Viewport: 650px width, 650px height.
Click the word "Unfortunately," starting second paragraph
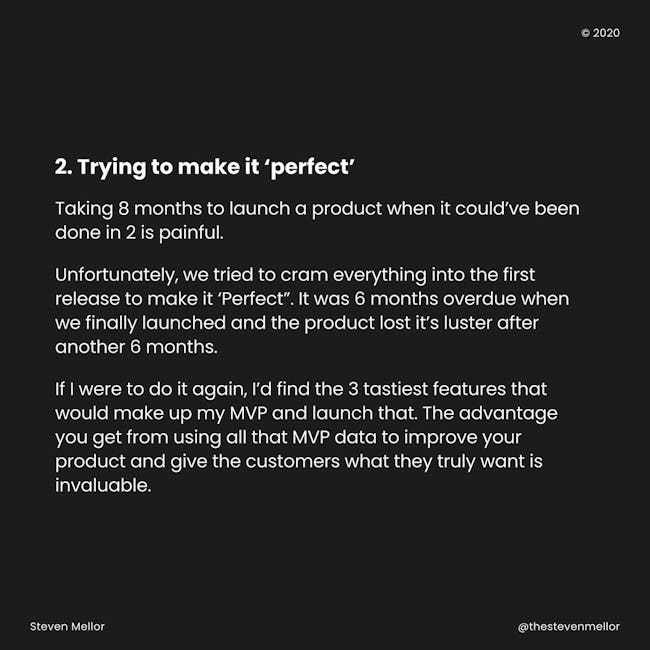pos(116,275)
